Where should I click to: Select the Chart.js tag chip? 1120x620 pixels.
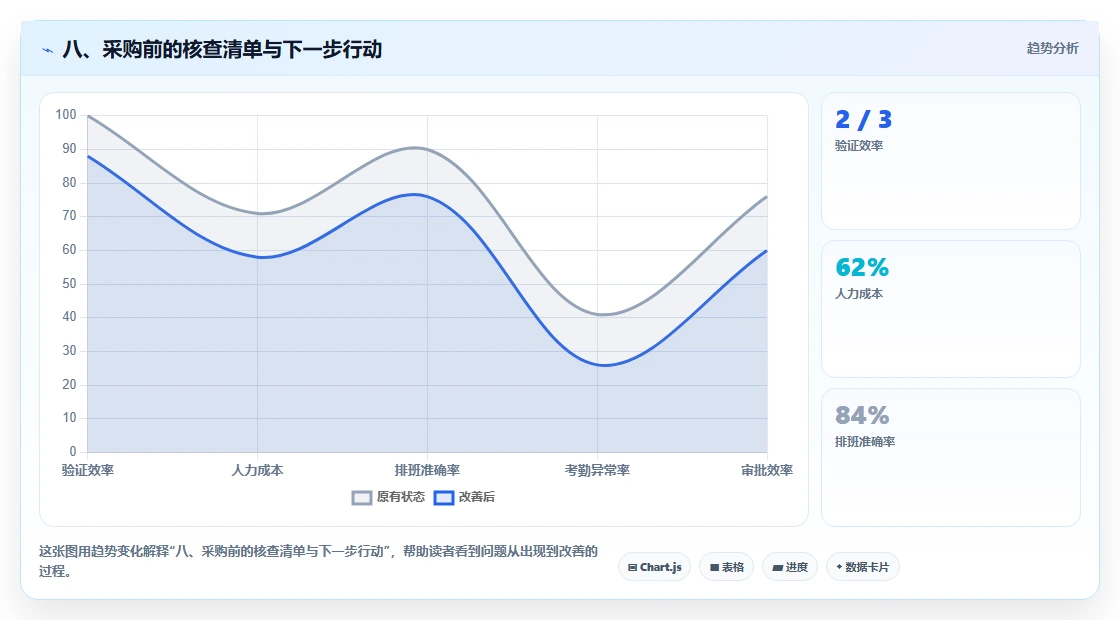654,567
